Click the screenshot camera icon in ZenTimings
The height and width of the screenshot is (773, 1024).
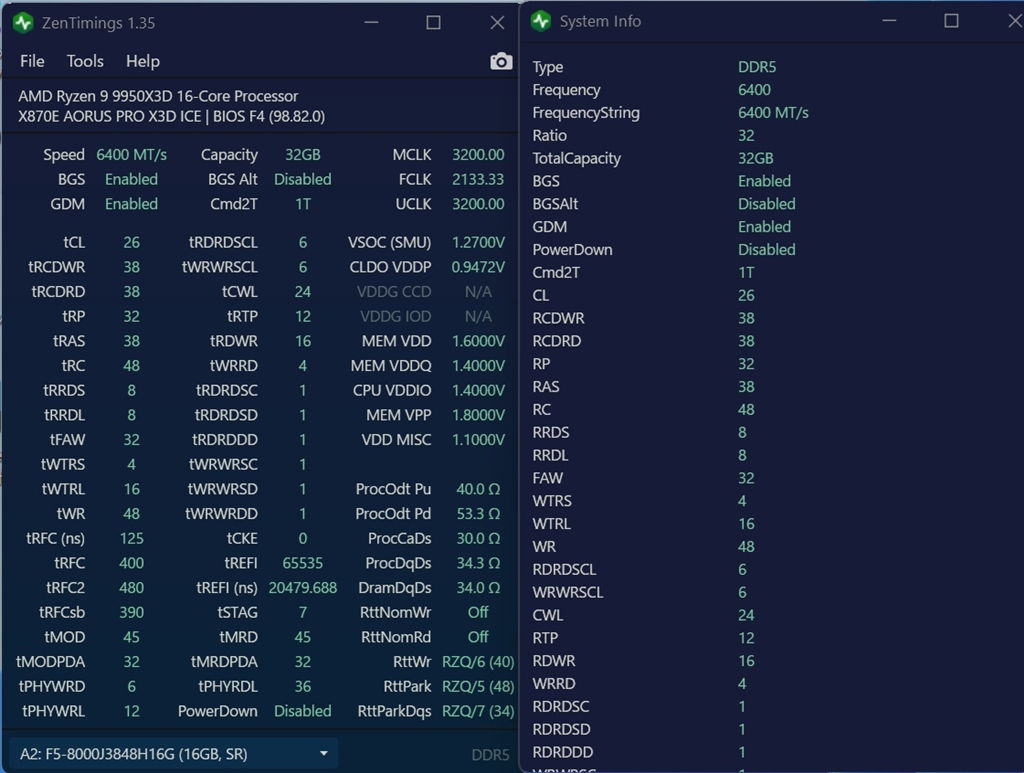501,61
